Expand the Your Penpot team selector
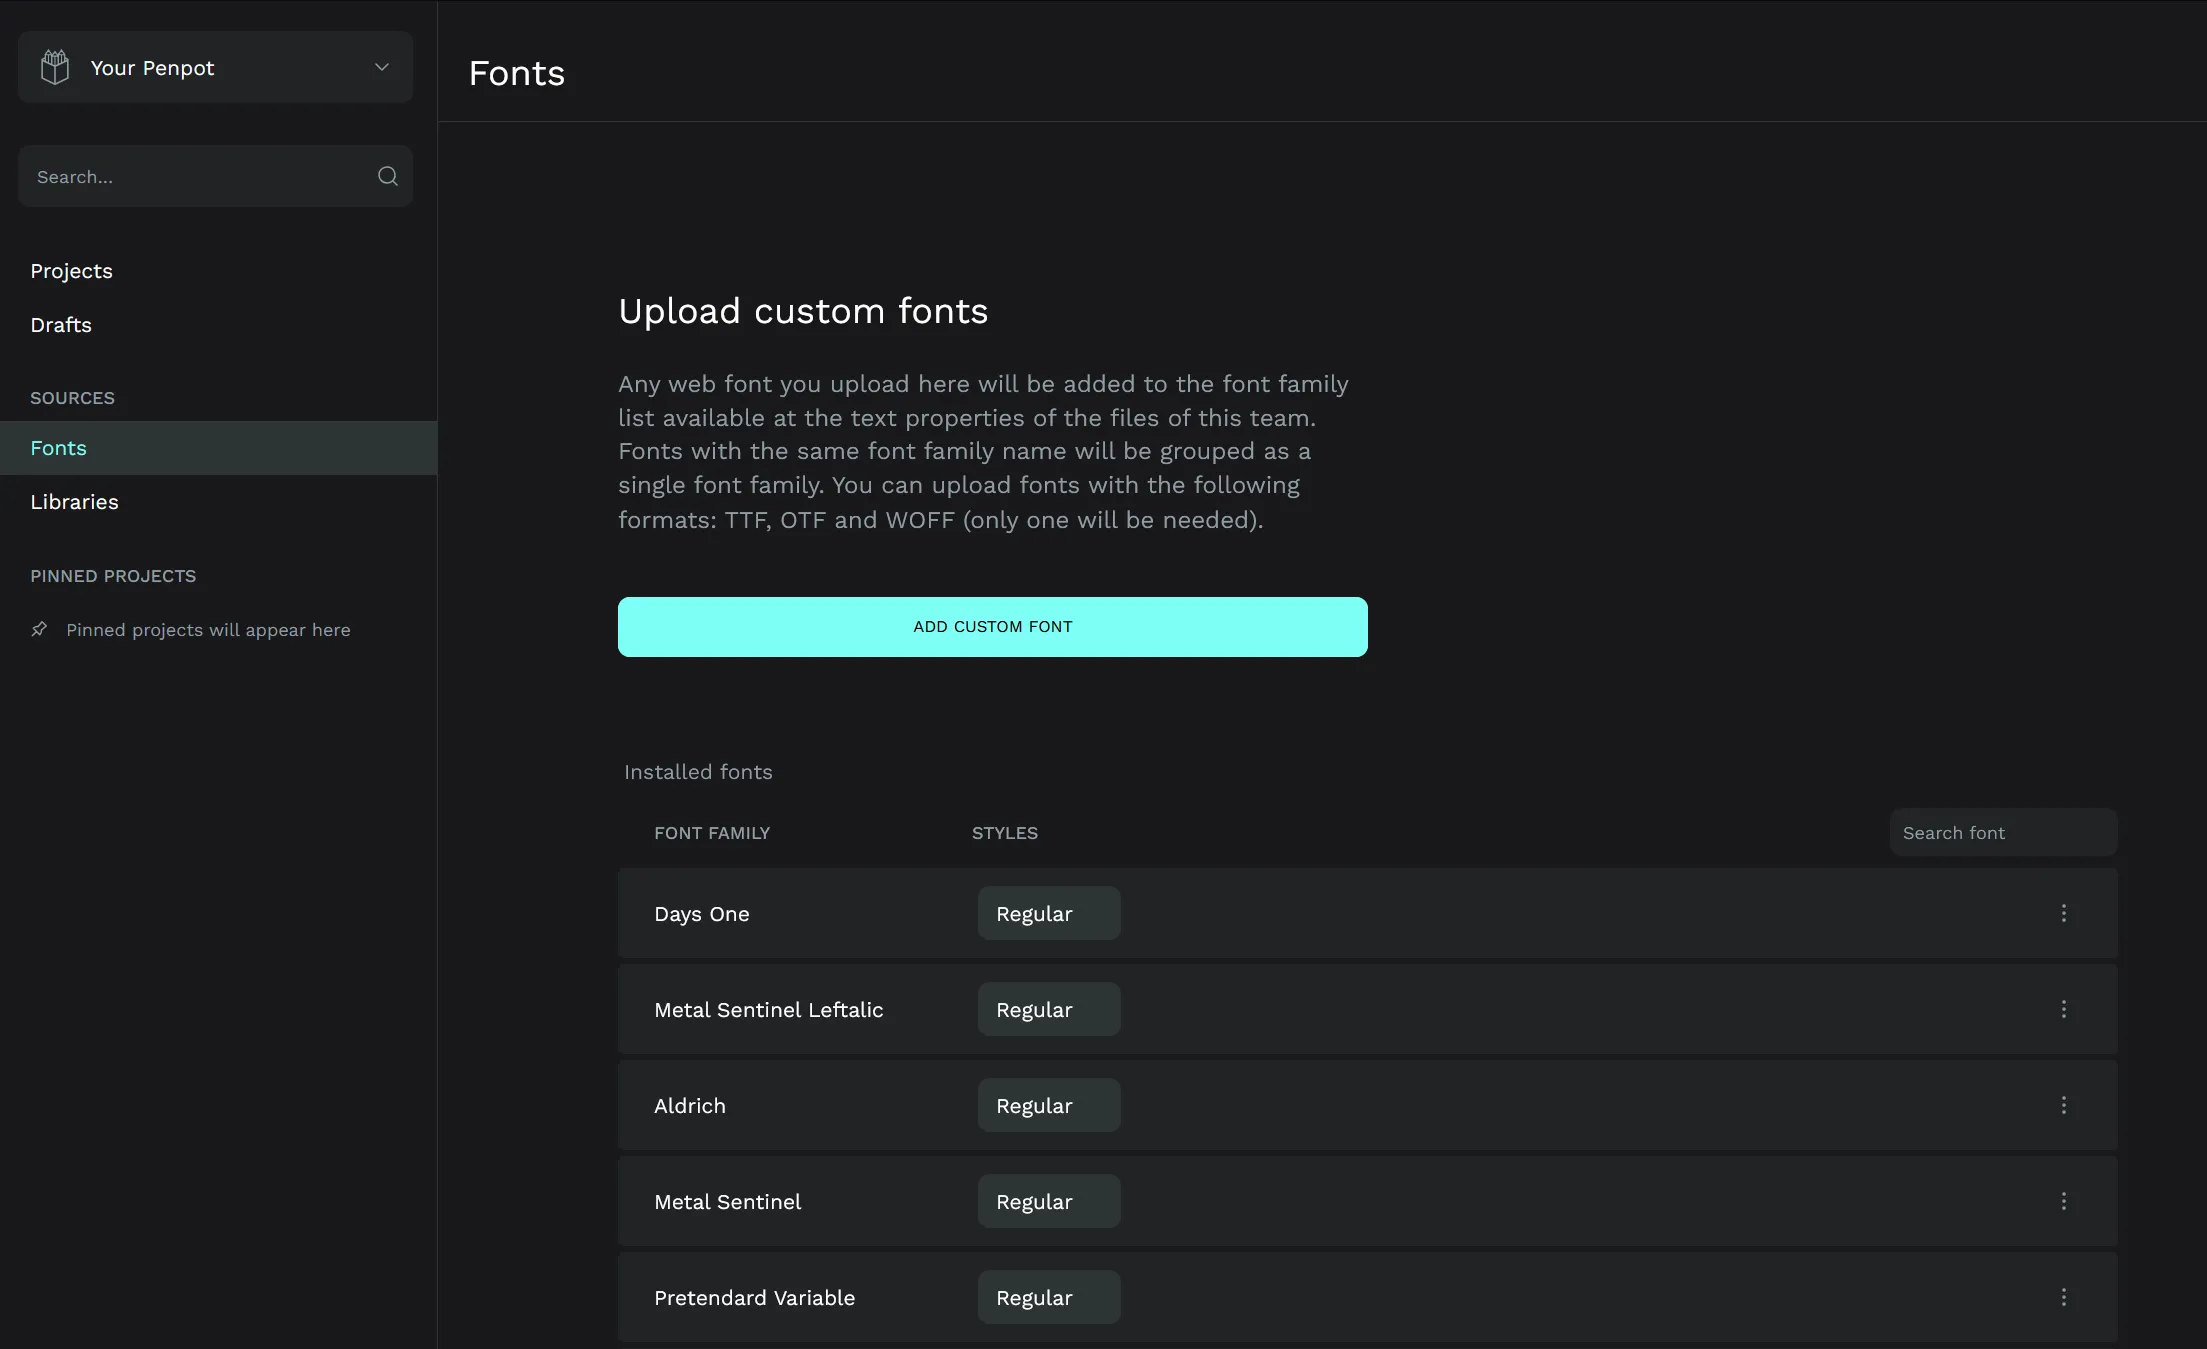 [381, 66]
